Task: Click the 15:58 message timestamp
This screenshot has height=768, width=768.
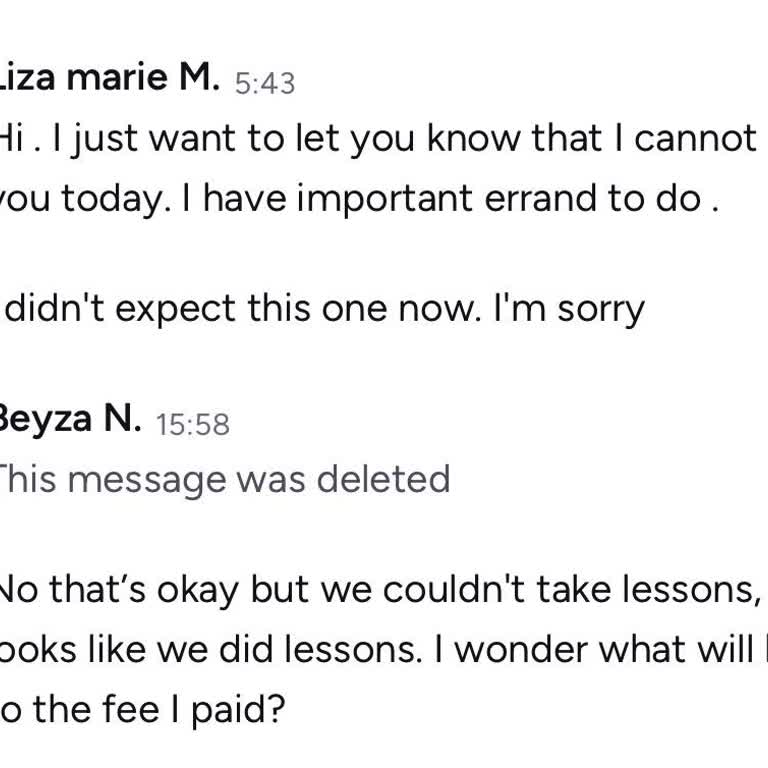Action: pos(193,424)
